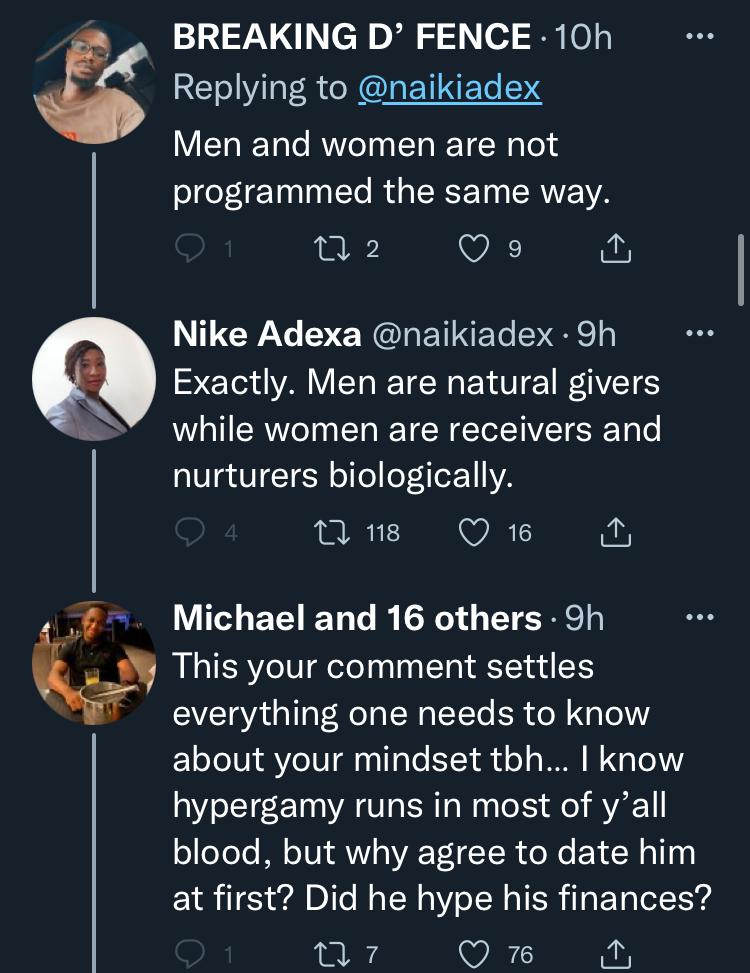Open the @naikiadex mention link

point(449,87)
